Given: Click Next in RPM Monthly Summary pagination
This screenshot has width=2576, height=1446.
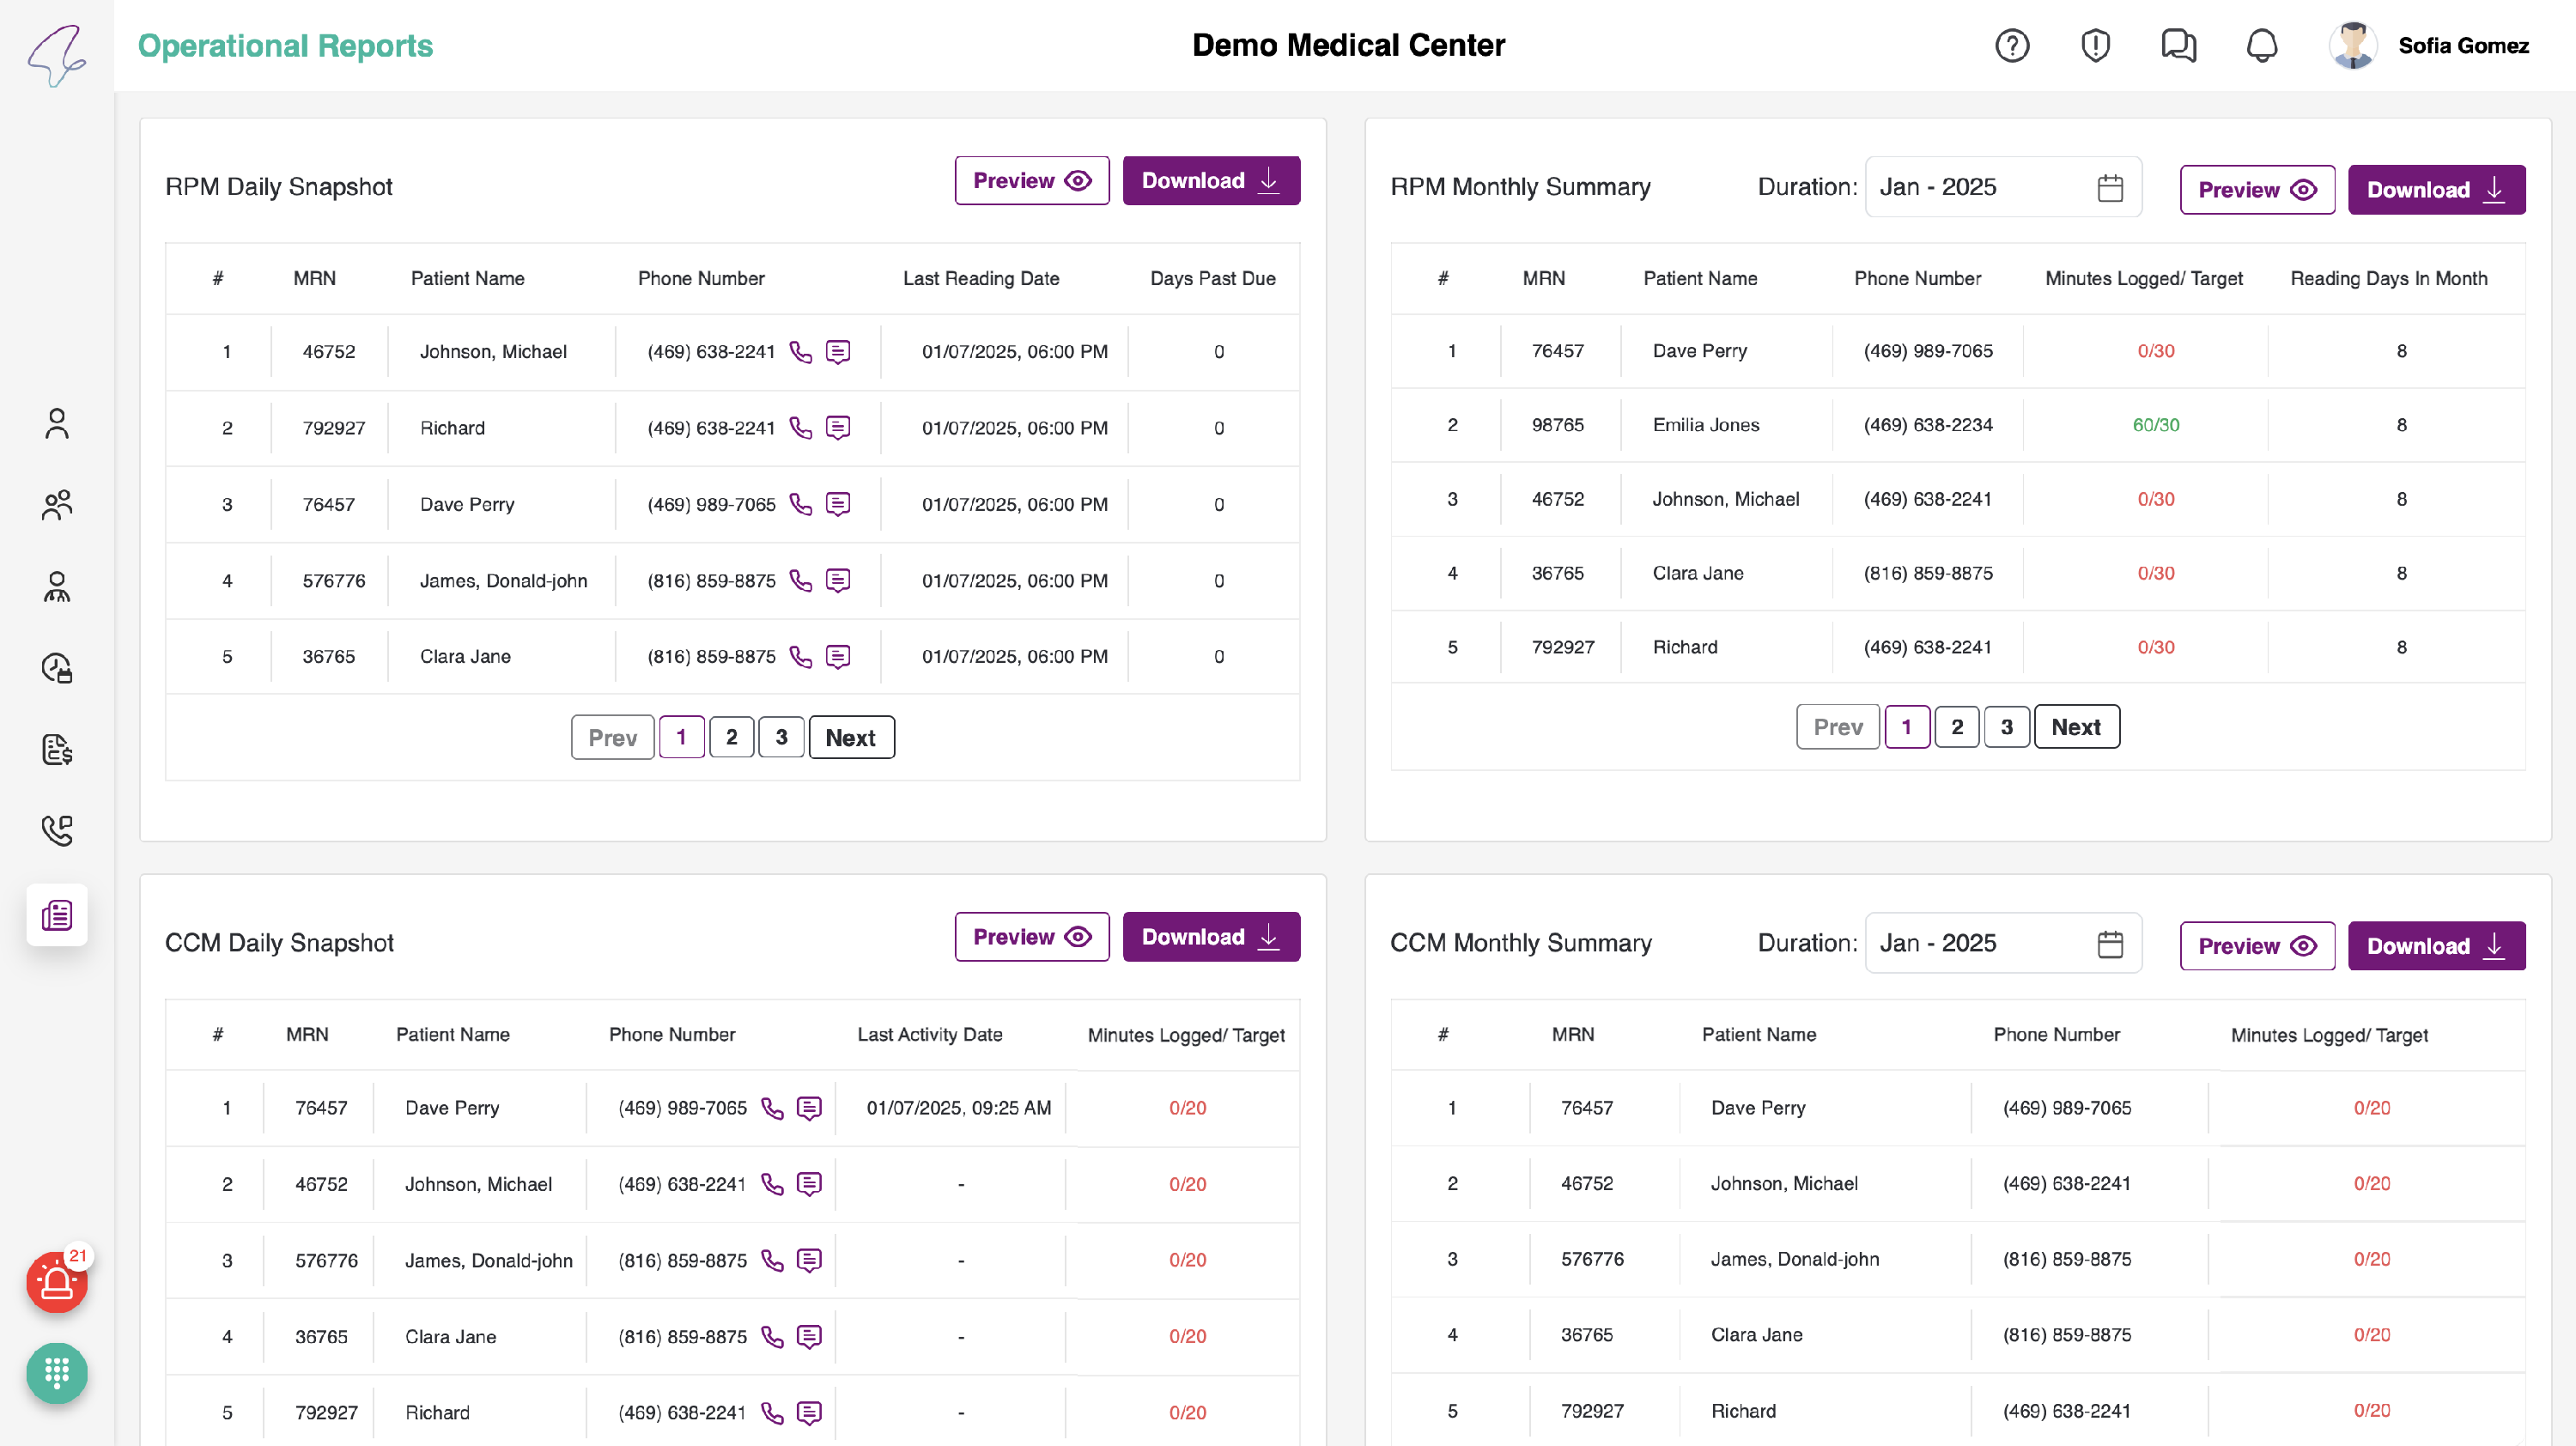Looking at the screenshot, I should (2076, 727).
